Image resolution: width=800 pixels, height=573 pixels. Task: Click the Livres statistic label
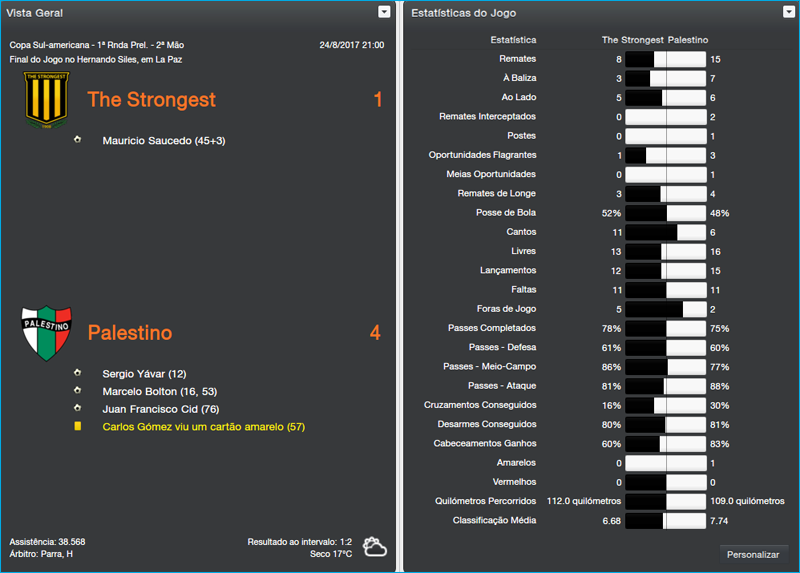tap(523, 251)
